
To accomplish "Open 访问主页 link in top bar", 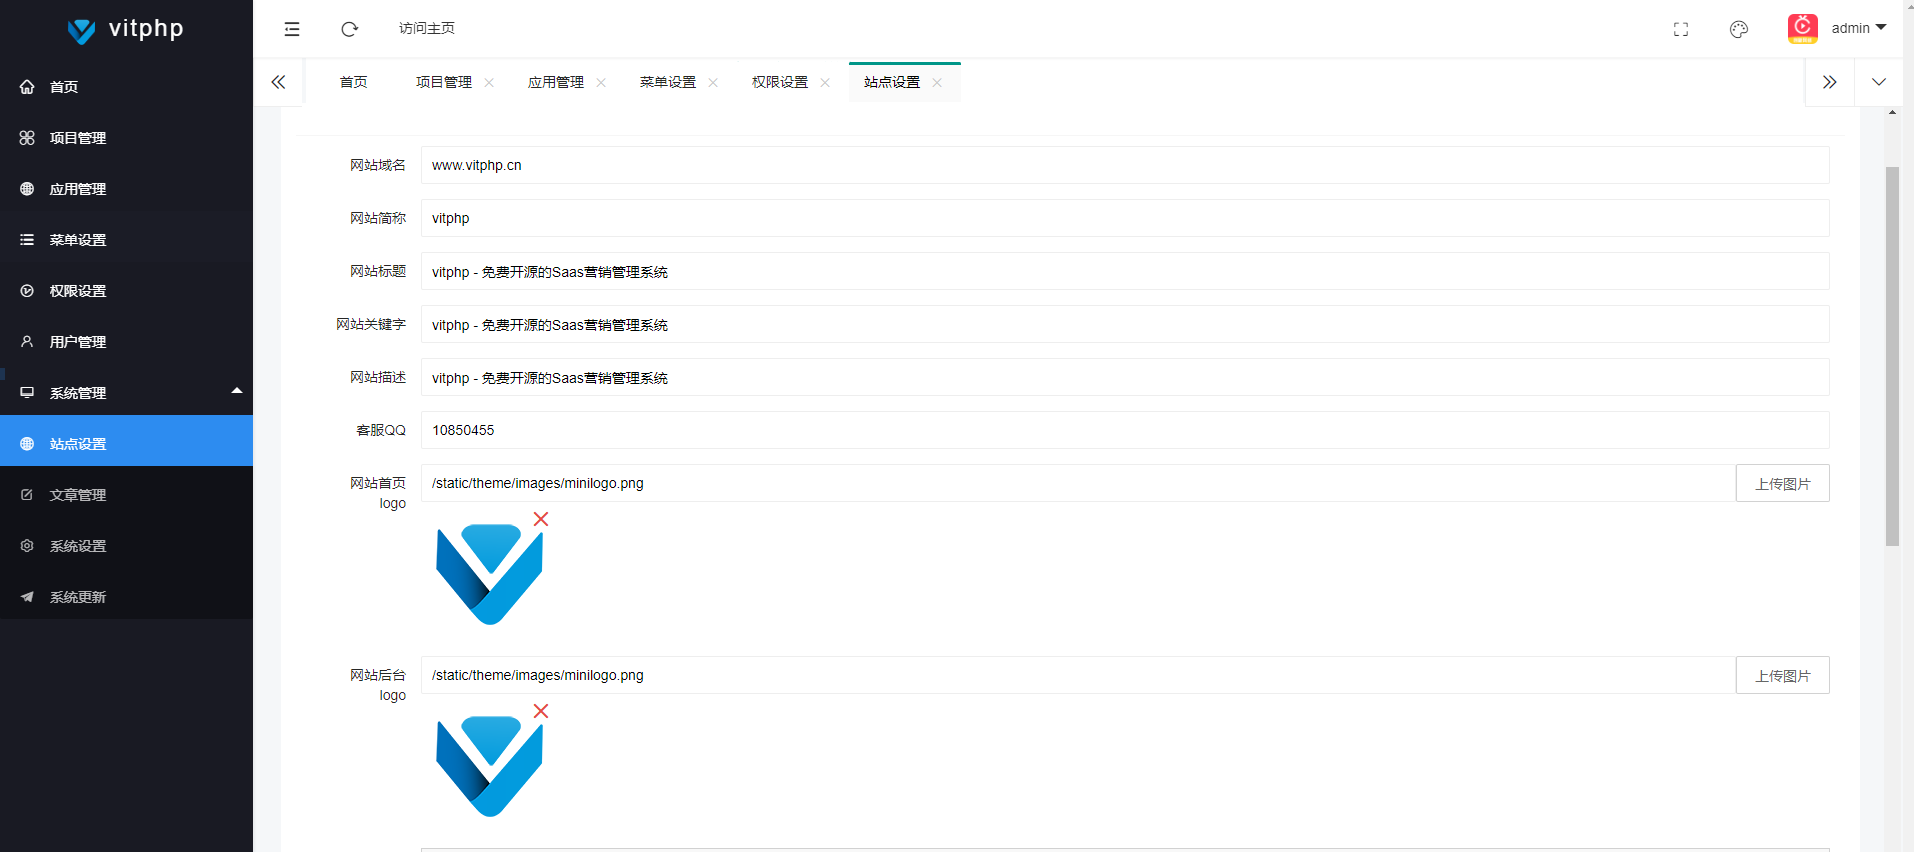I will (x=427, y=28).
